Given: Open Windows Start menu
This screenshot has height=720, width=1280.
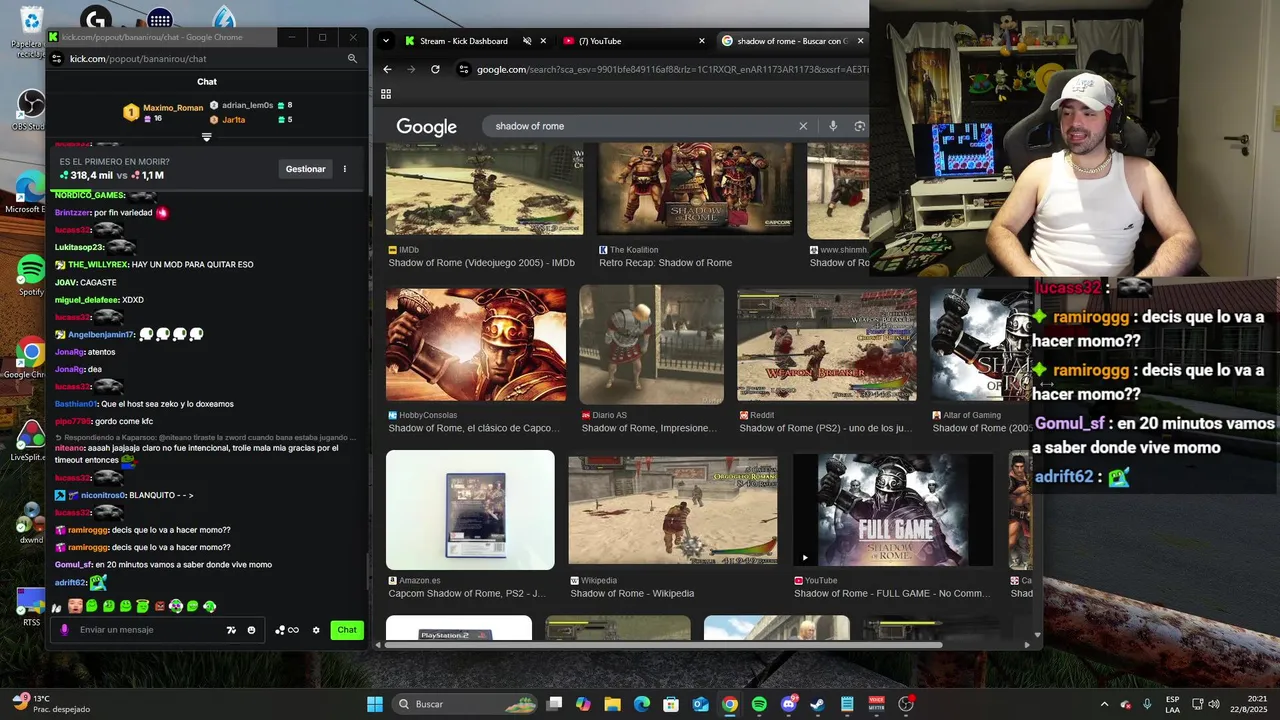Looking at the screenshot, I should tap(375, 704).
